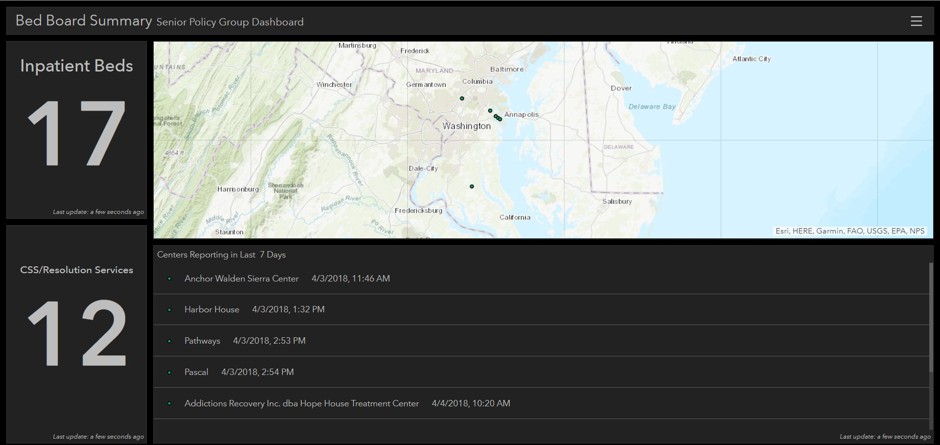
Task: Select the Pascal list entry
Action: tap(541, 372)
